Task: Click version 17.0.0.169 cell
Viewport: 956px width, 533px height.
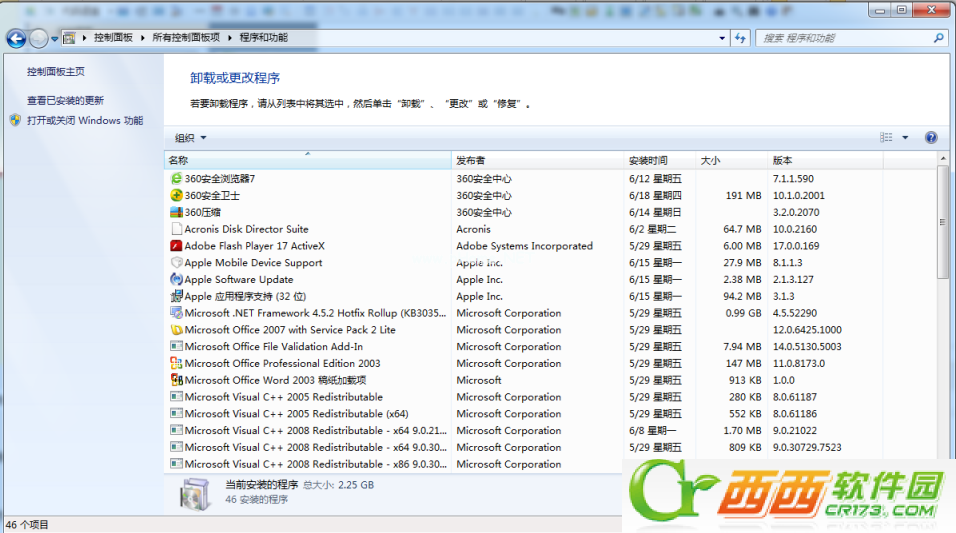Action: [796, 246]
